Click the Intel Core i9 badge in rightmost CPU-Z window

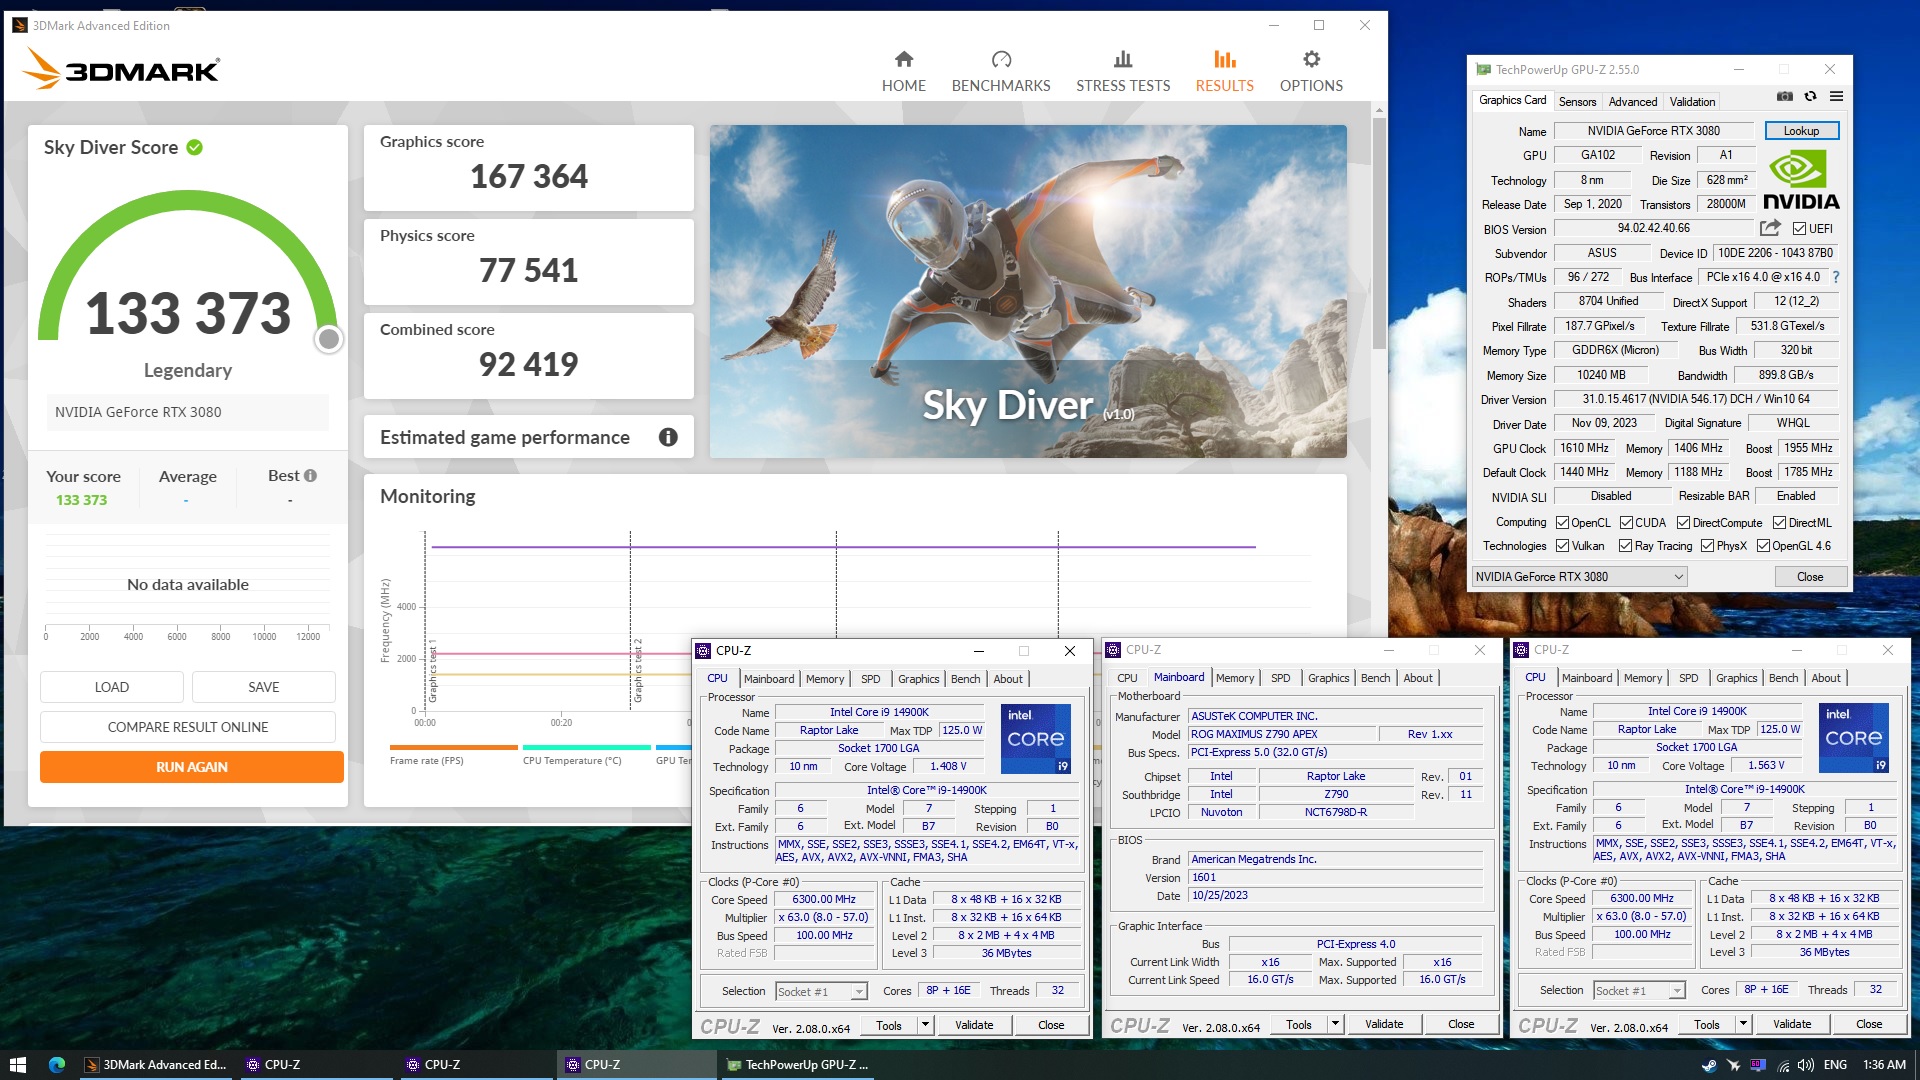point(1854,737)
